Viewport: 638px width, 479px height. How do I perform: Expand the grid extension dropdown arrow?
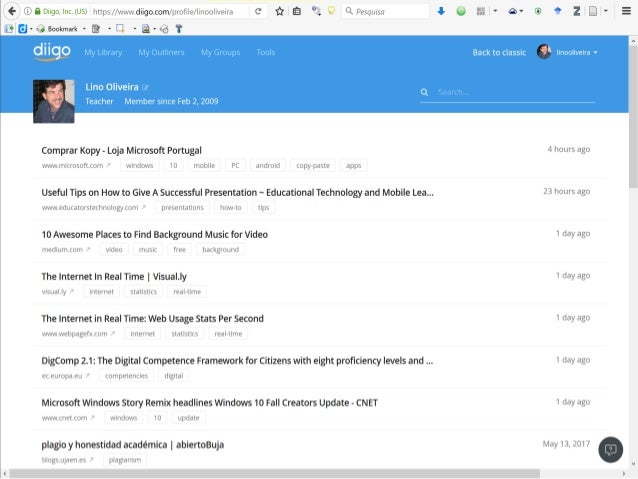click(x=495, y=11)
